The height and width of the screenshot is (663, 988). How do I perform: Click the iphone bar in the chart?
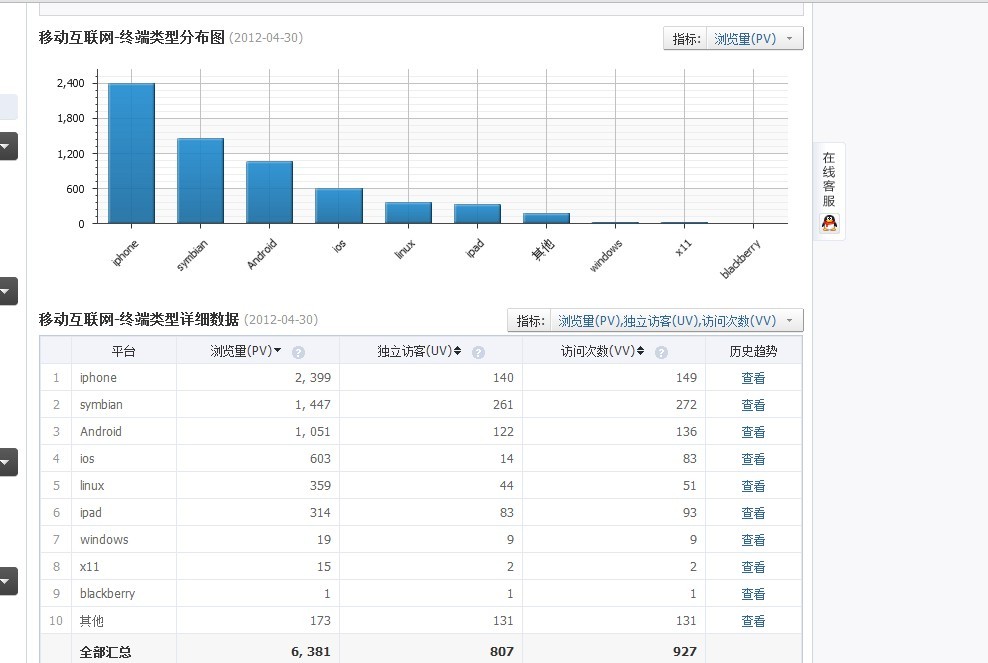click(x=131, y=153)
